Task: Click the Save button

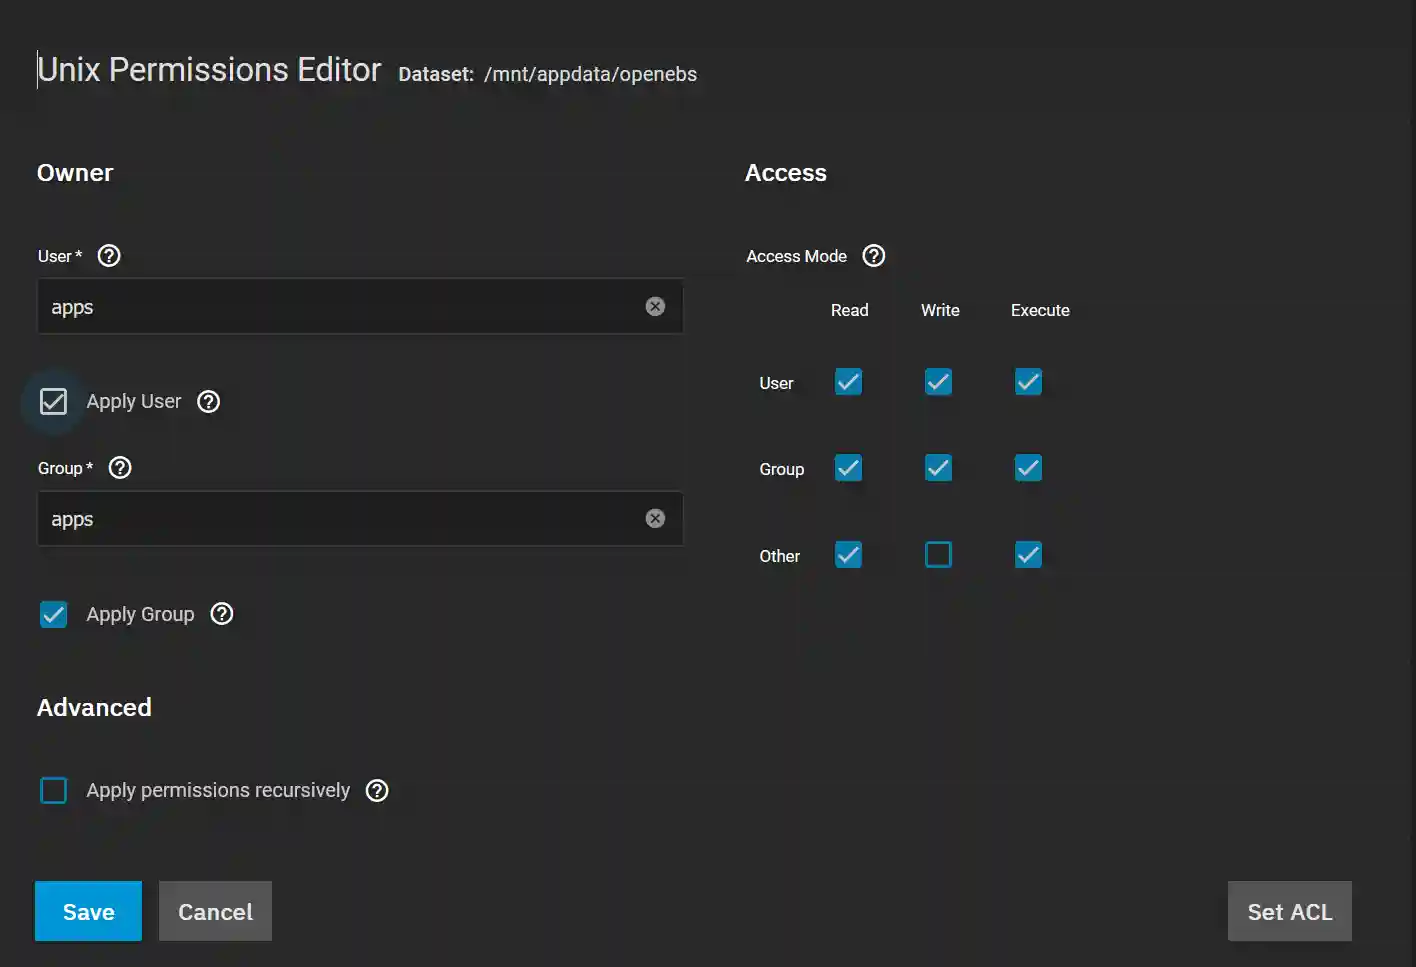Action: (x=88, y=911)
